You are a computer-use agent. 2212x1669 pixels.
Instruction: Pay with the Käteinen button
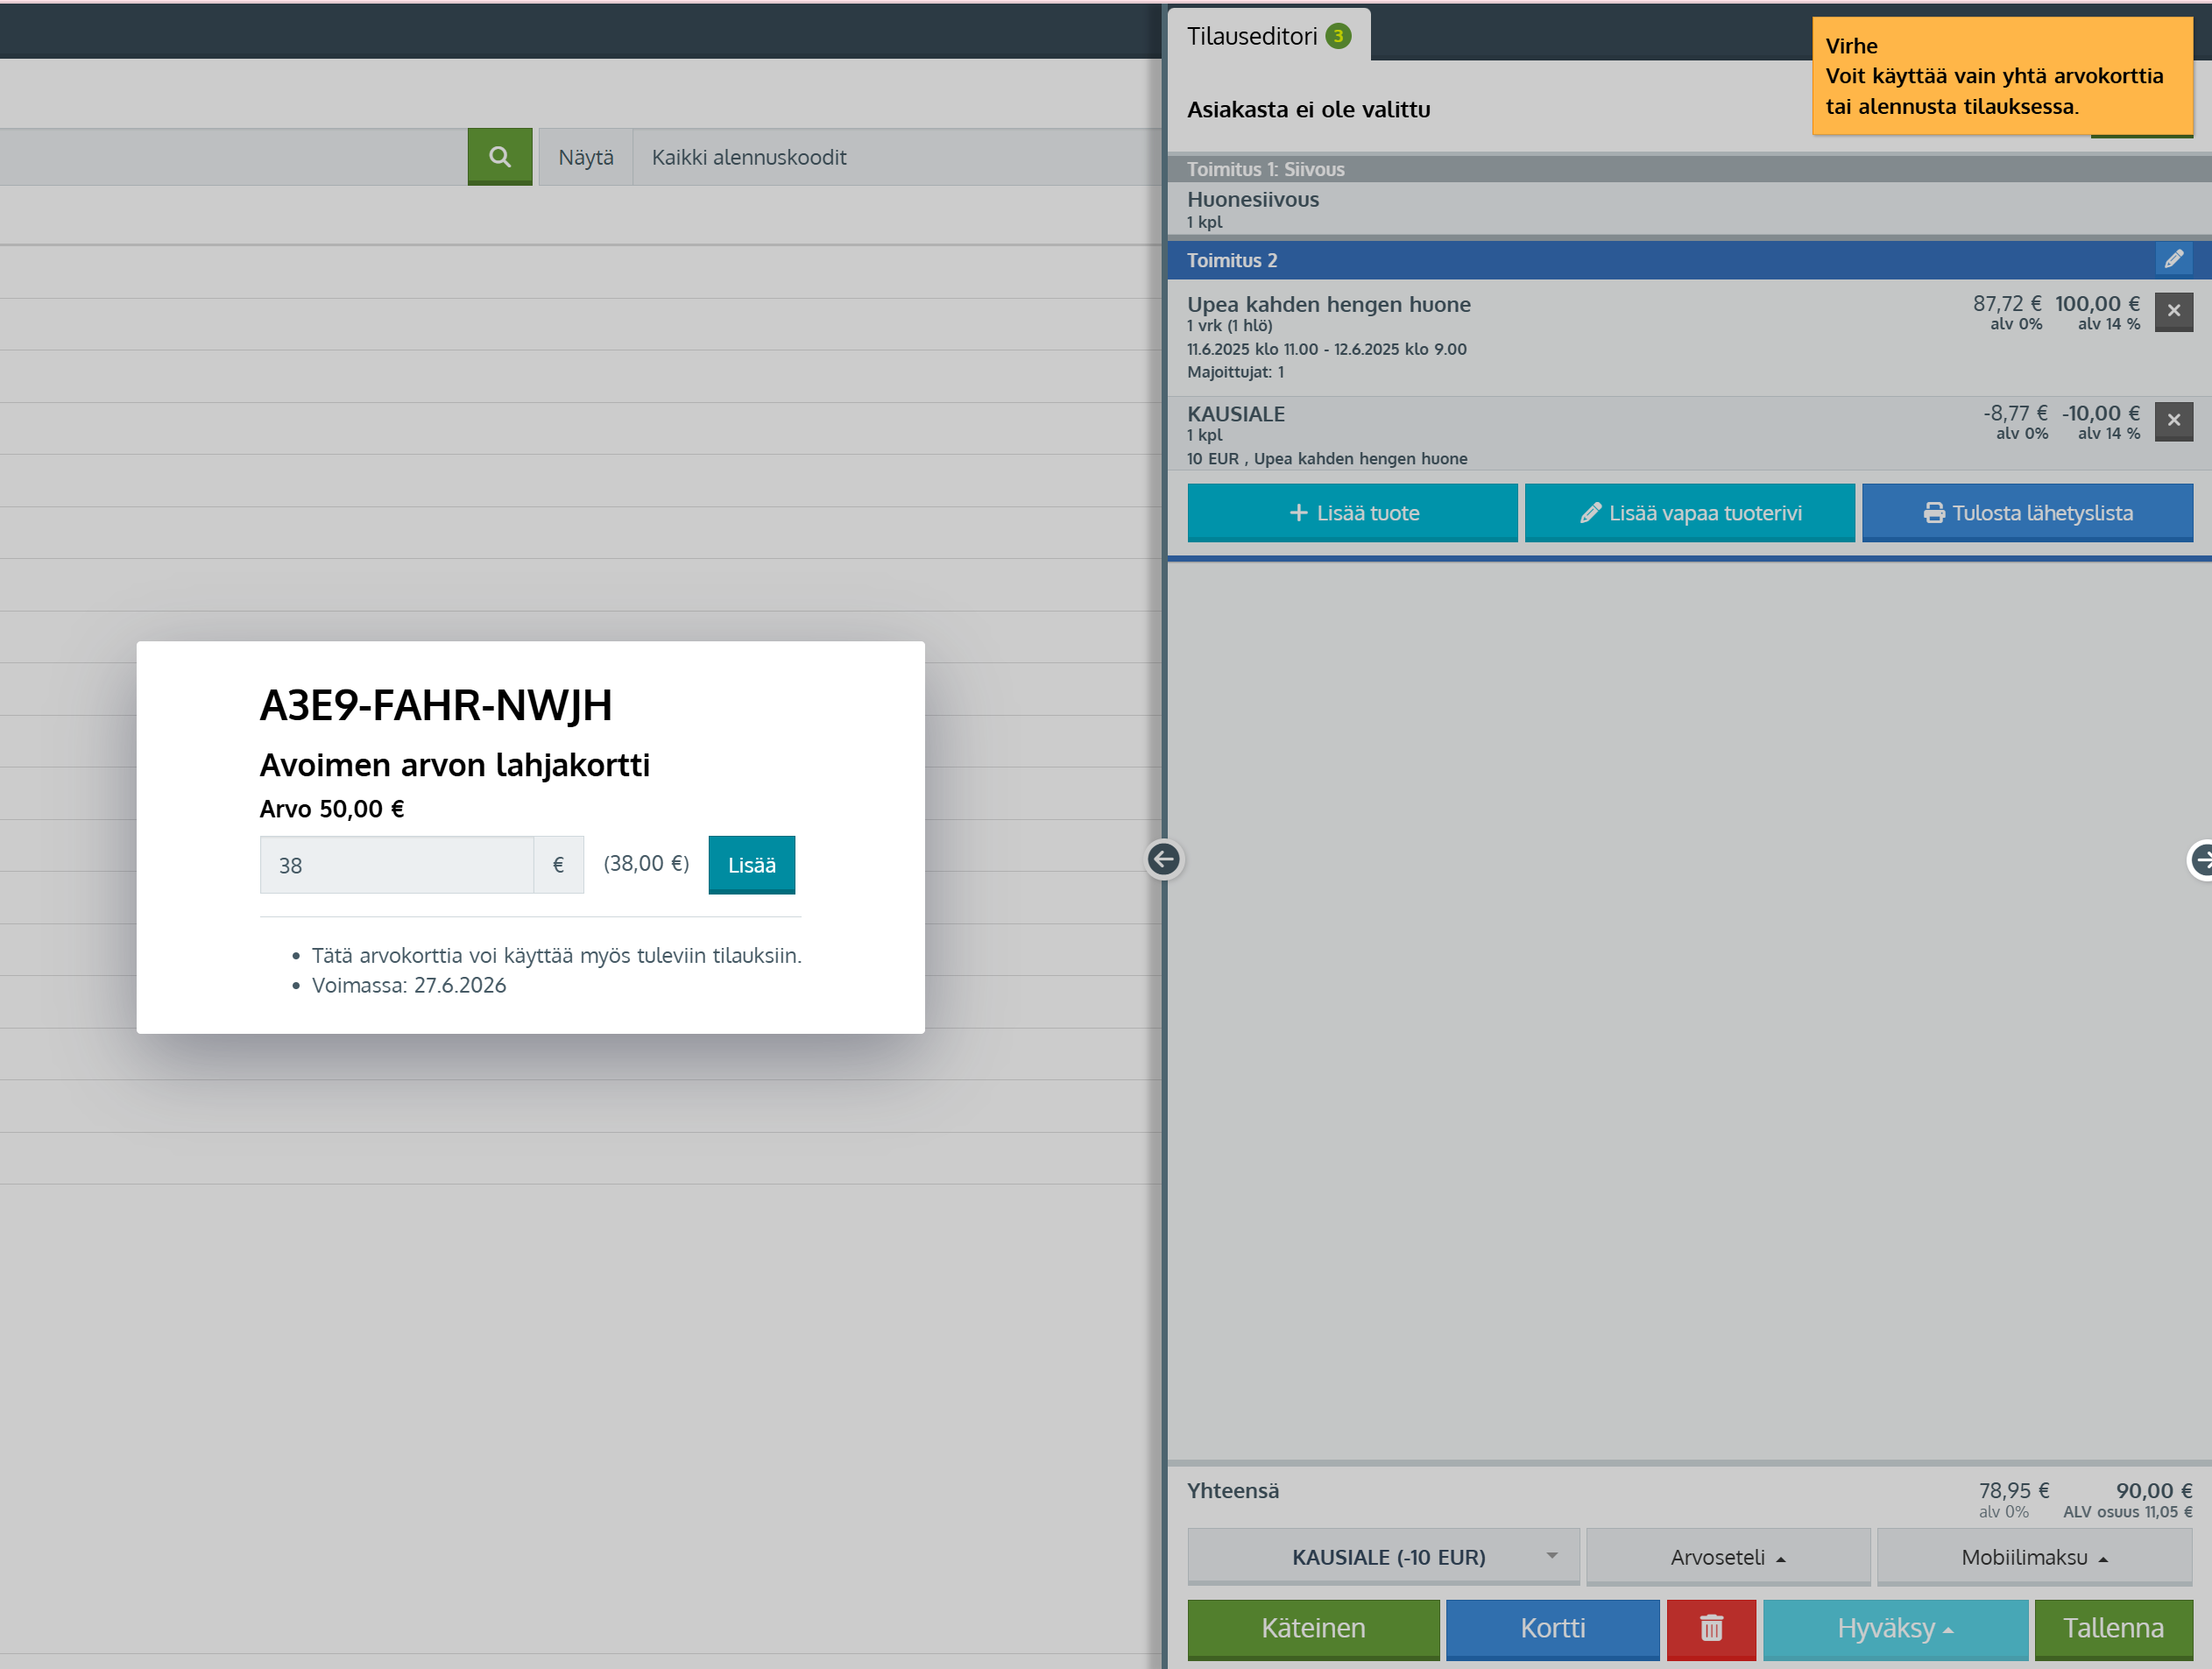[x=1313, y=1628]
